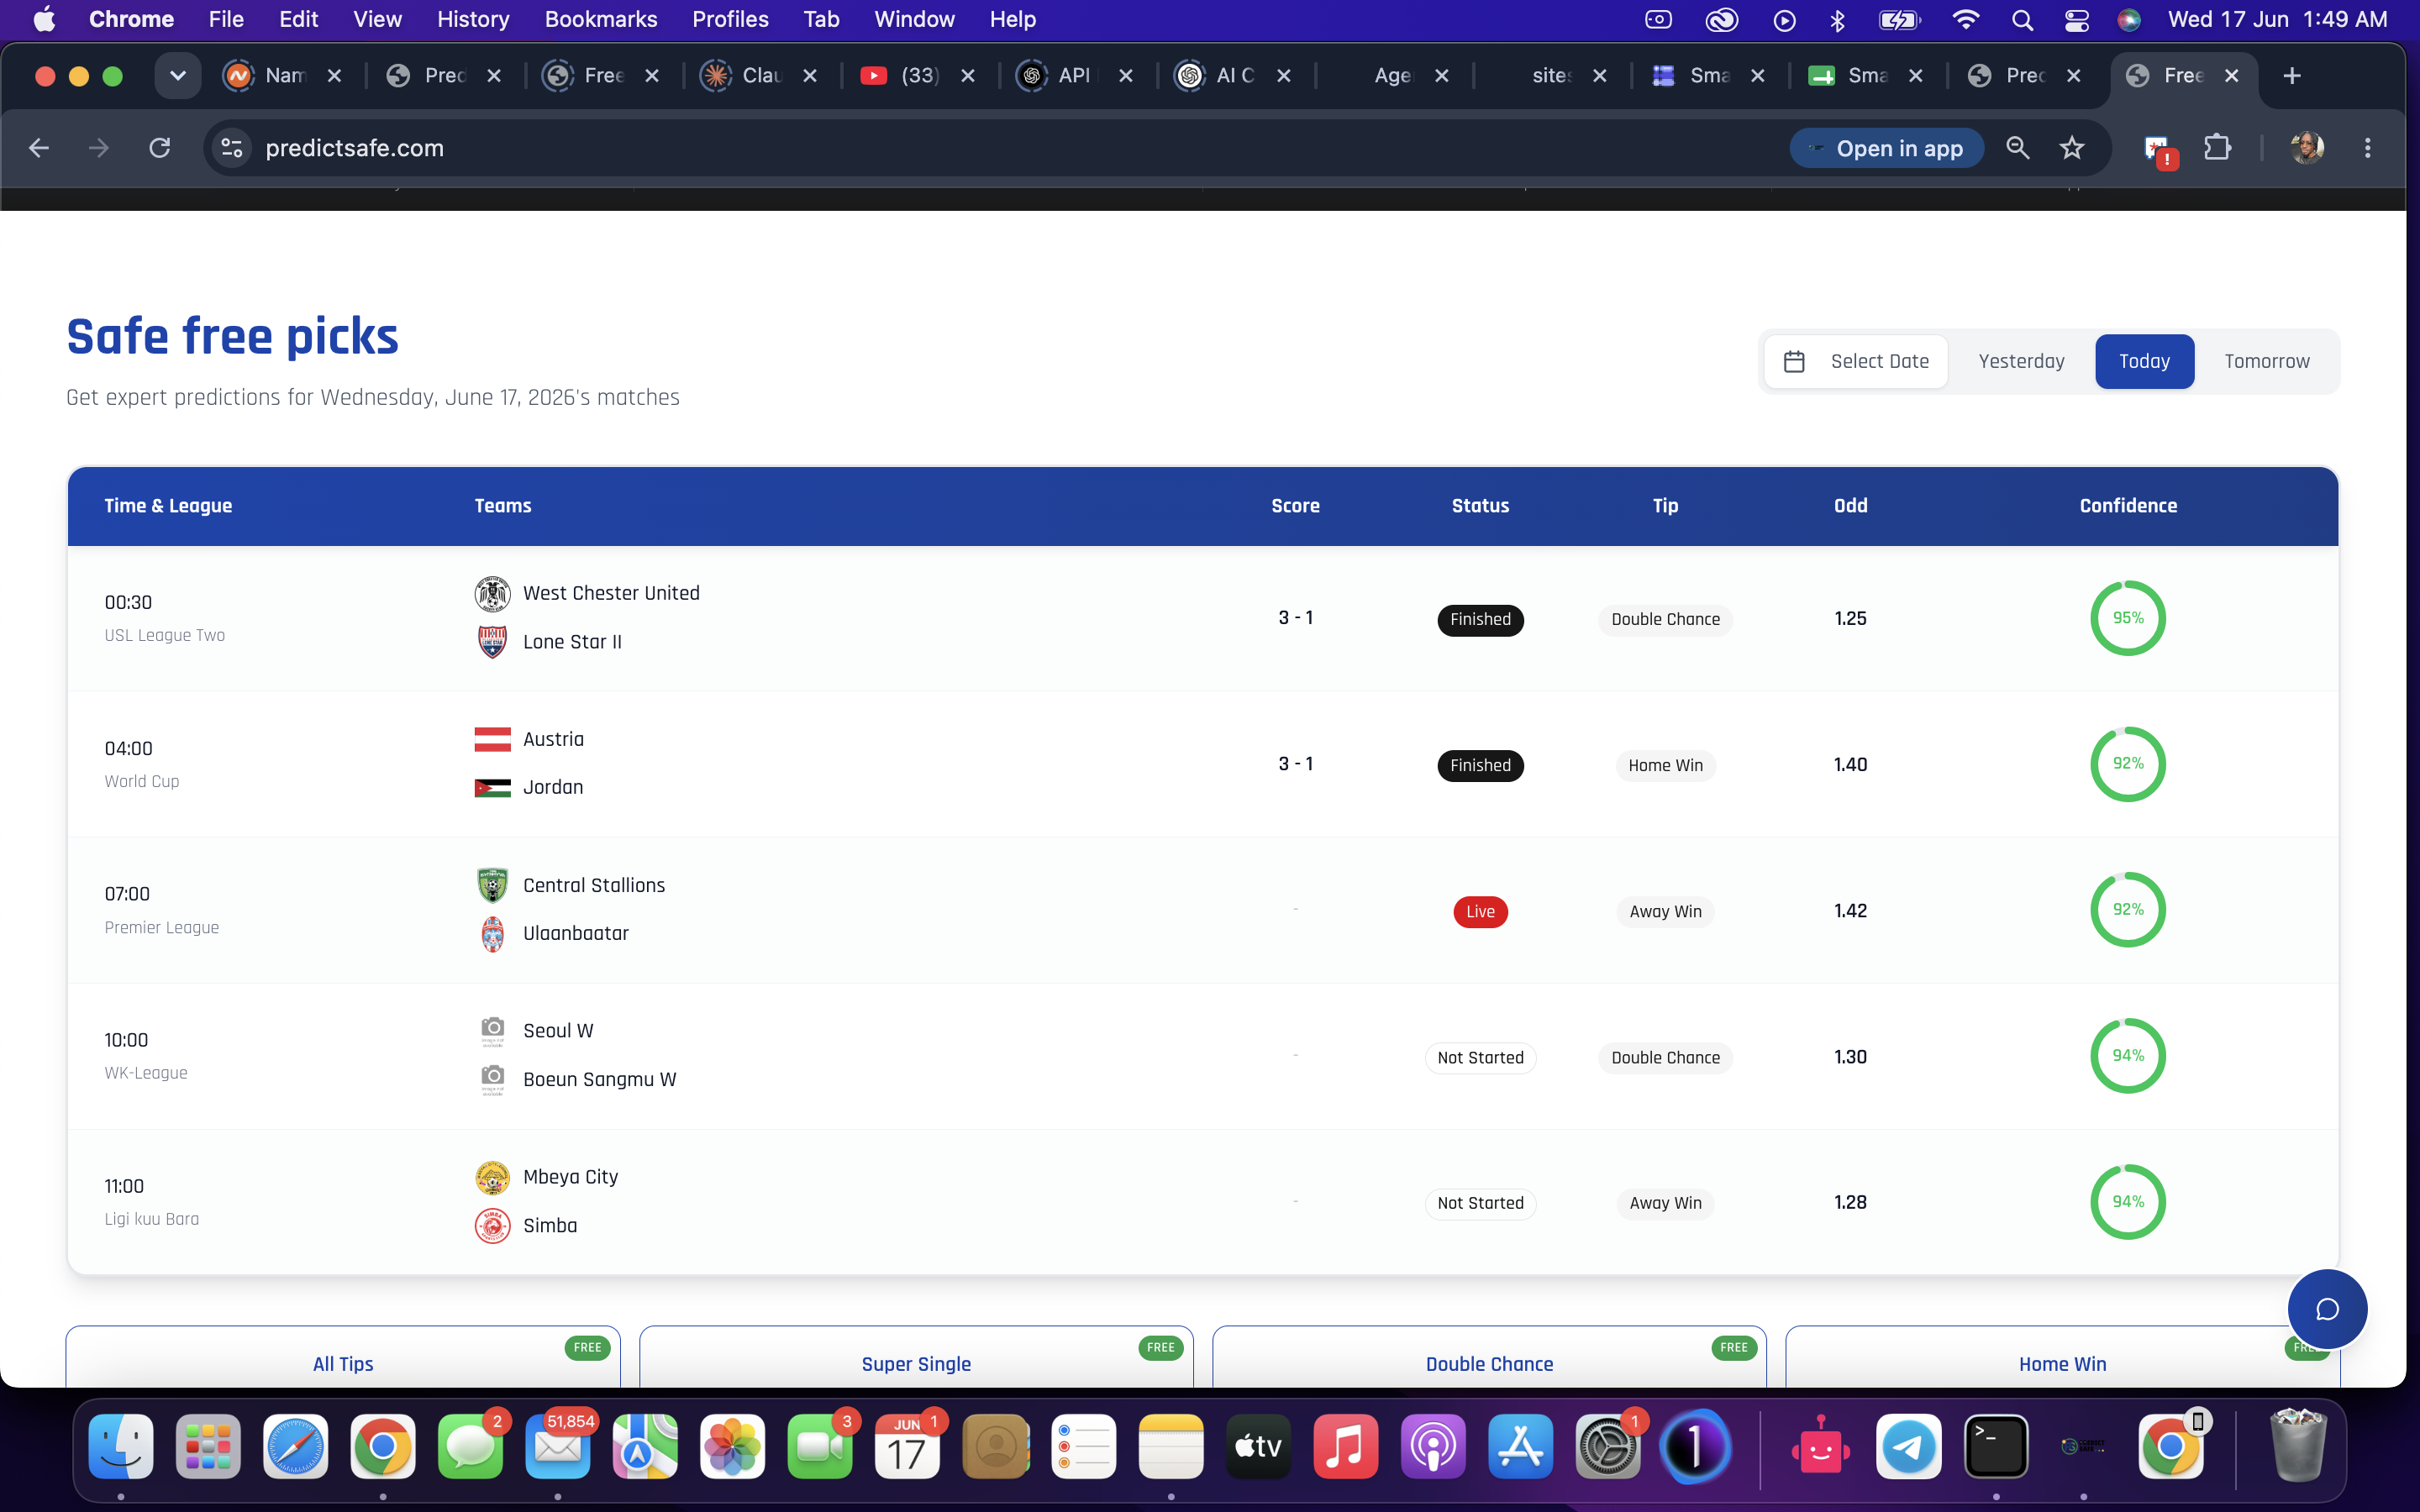
Task: Open the Profiles menu
Action: click(x=730, y=20)
